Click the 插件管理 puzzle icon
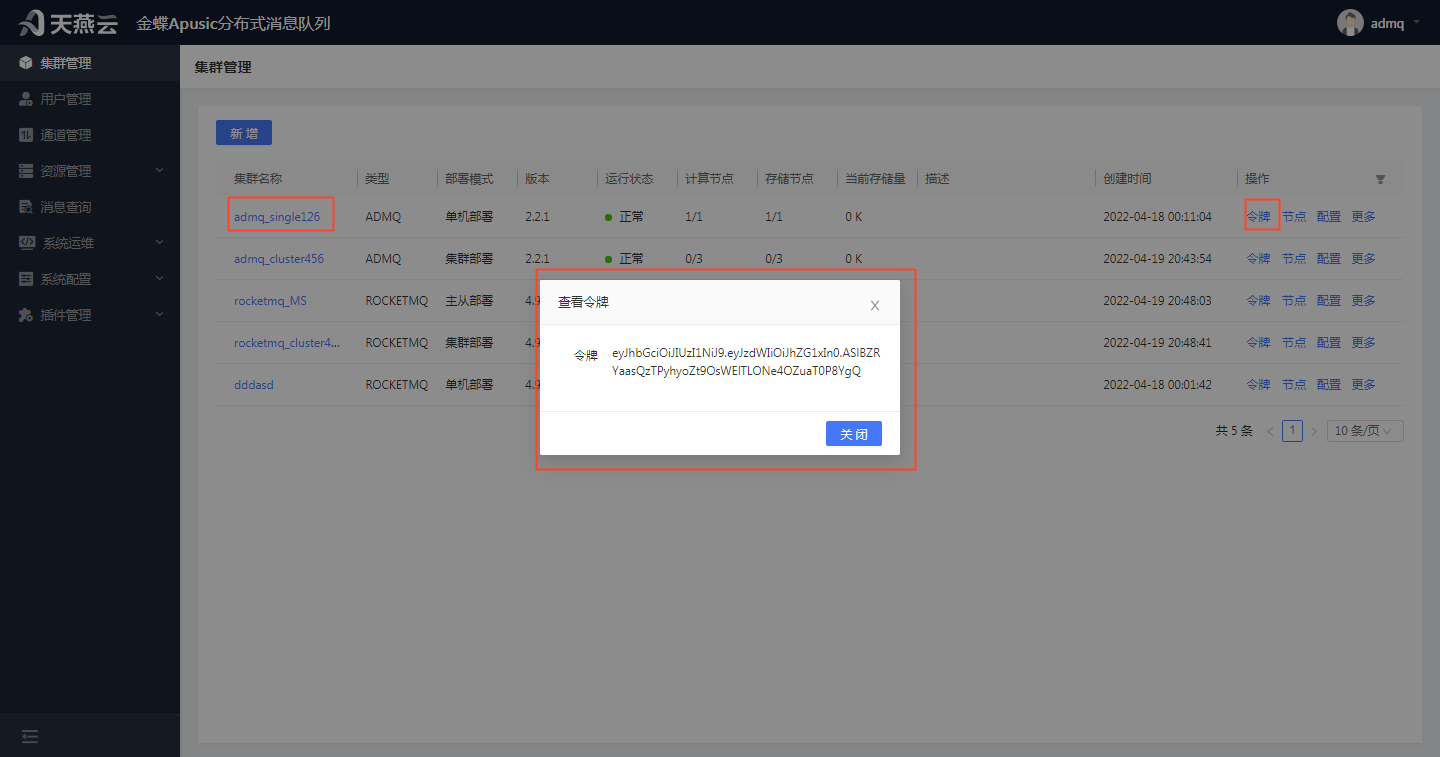 26,315
